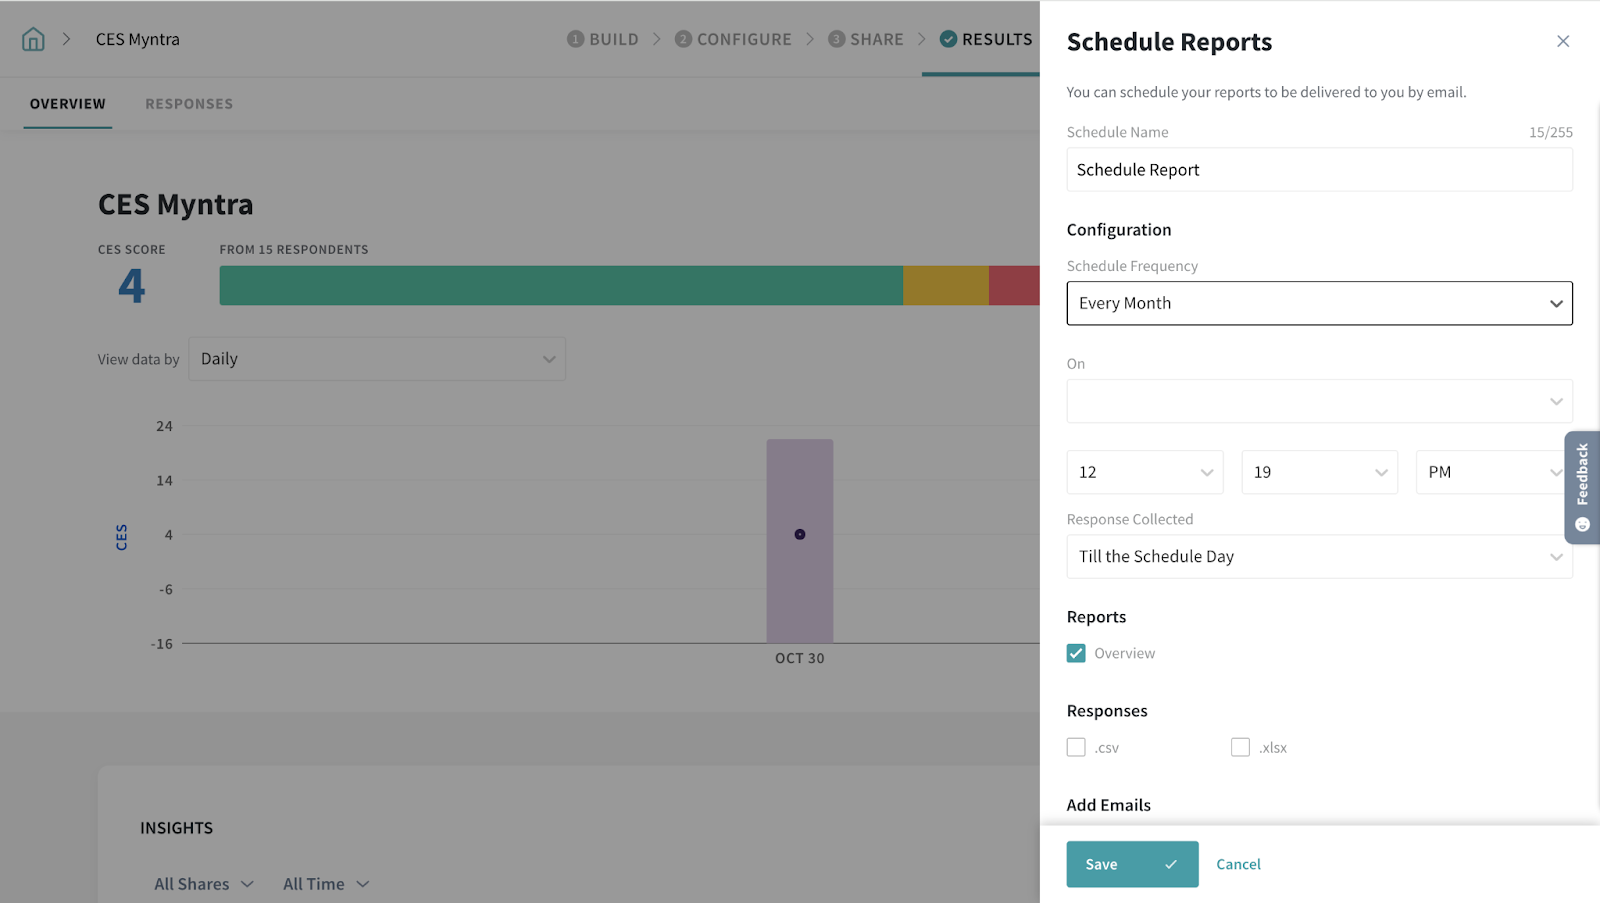Viewport: 1600px width, 903px height.
Task: Click the Cancel link
Action: [1238, 864]
